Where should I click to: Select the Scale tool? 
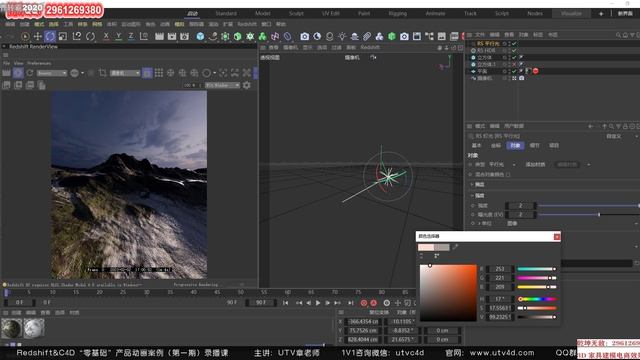click(62, 36)
